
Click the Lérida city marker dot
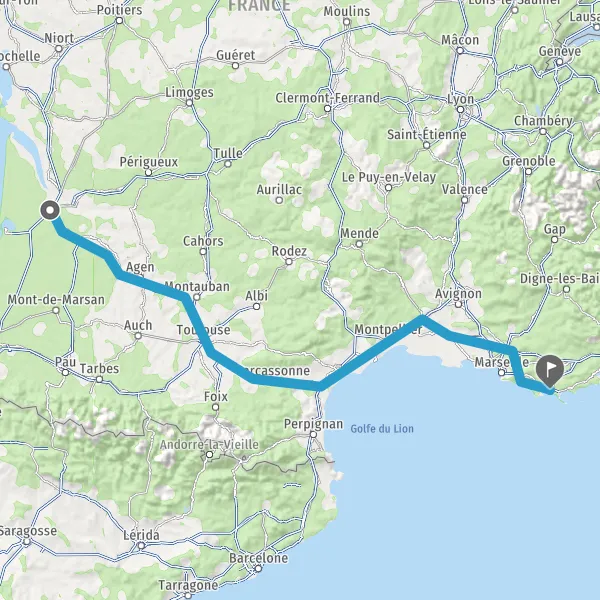tap(141, 546)
